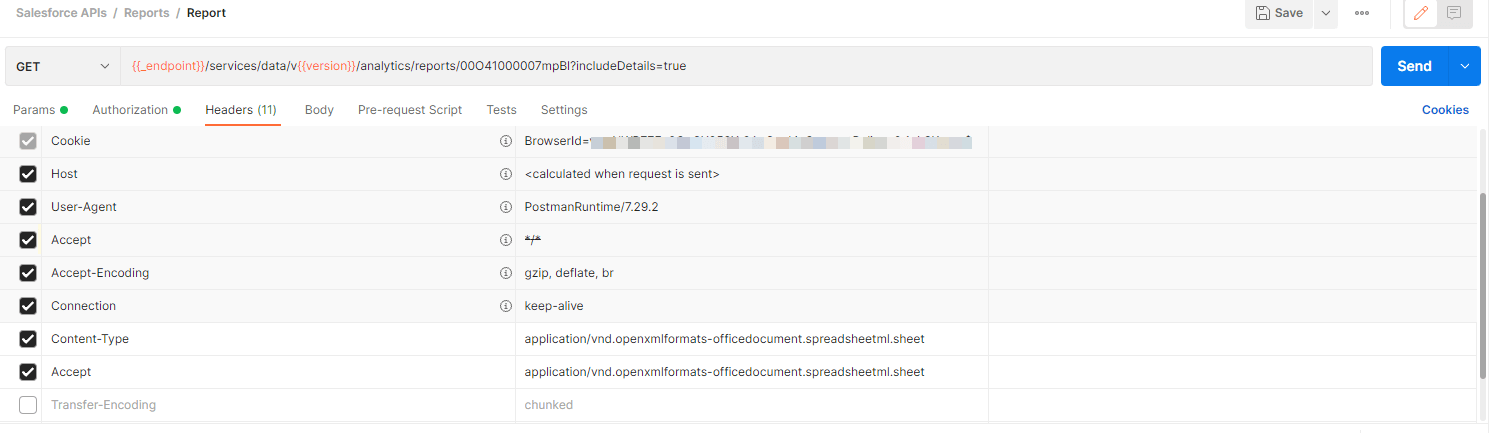Open the three-dots more actions menu
The image size is (1490, 433).
[x=1361, y=13]
